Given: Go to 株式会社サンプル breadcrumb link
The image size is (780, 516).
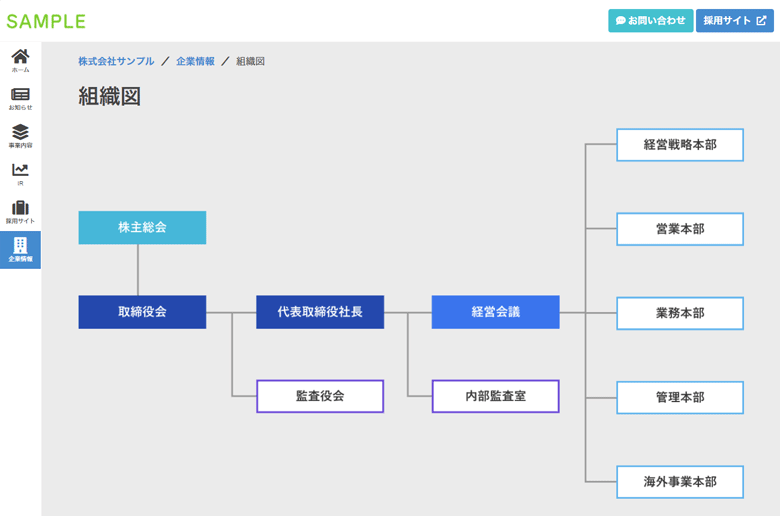Looking at the screenshot, I should 116,62.
